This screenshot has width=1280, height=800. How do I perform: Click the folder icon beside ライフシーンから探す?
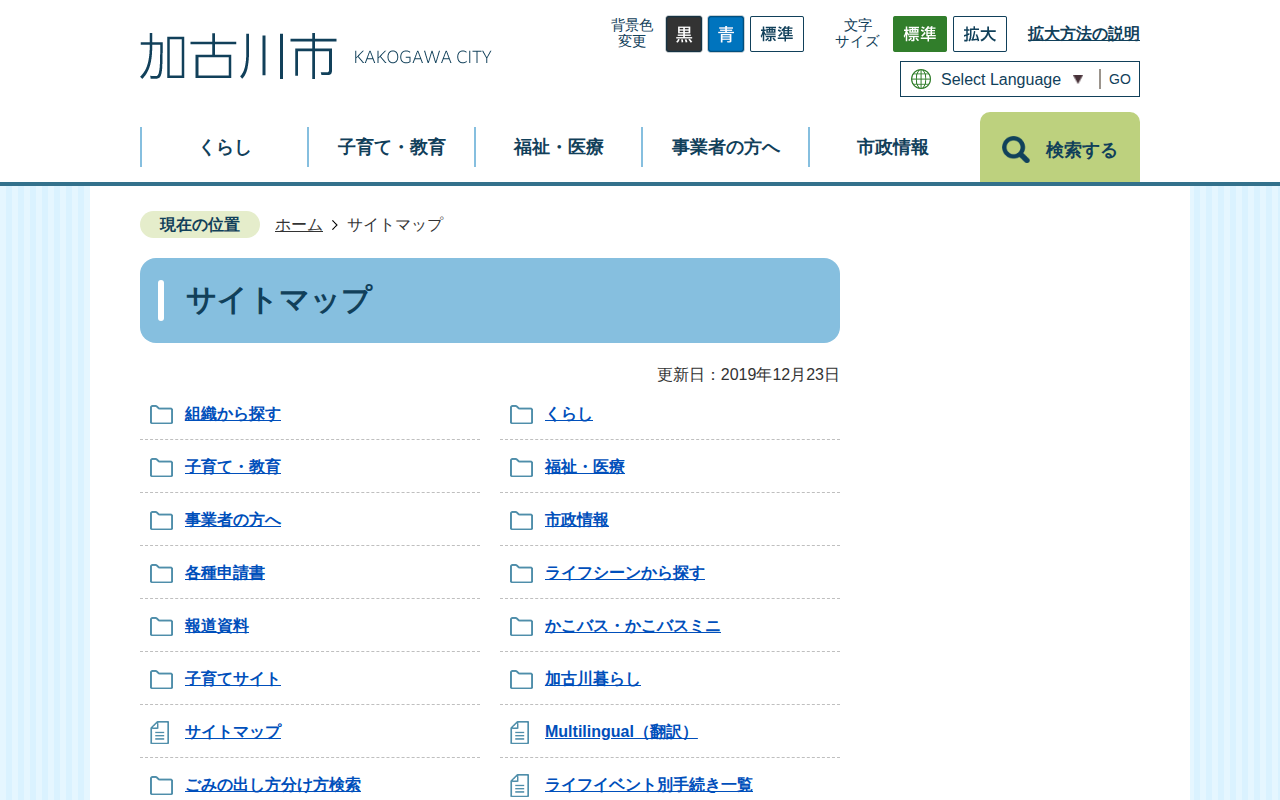click(x=521, y=573)
